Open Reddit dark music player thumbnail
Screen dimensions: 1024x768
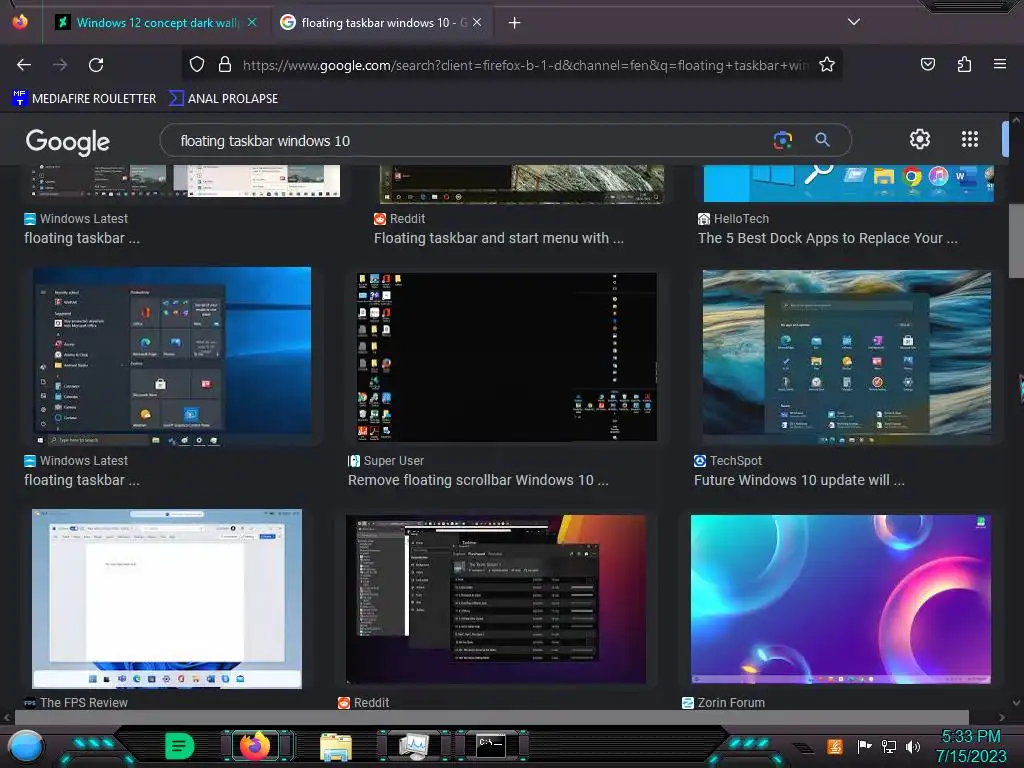tap(496, 600)
